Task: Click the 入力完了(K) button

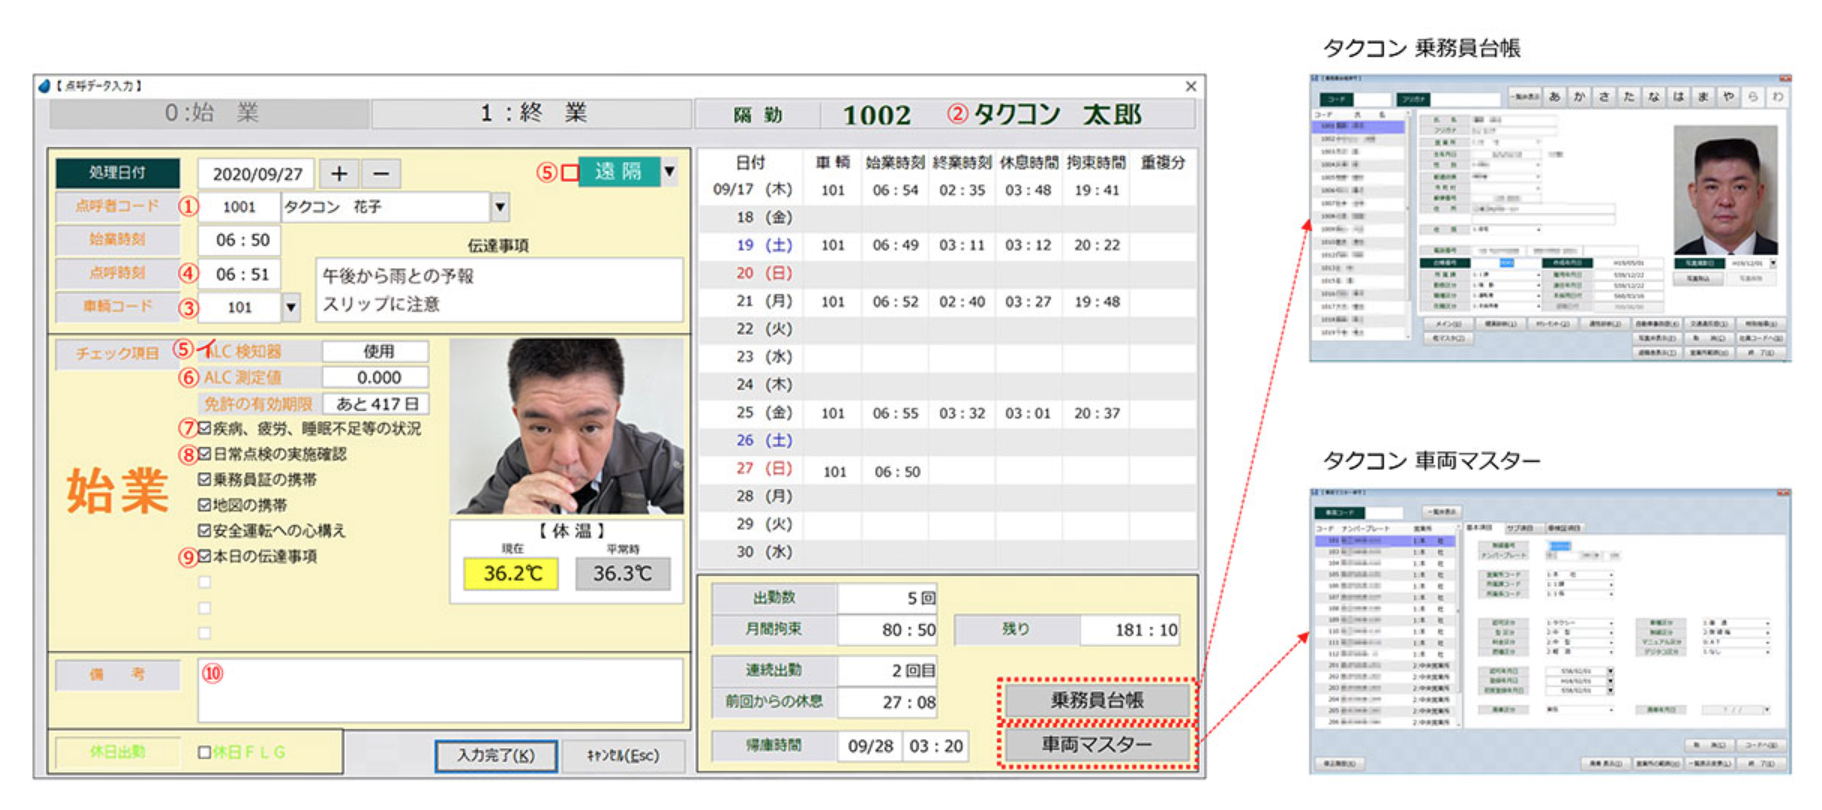Action: pos(496,755)
